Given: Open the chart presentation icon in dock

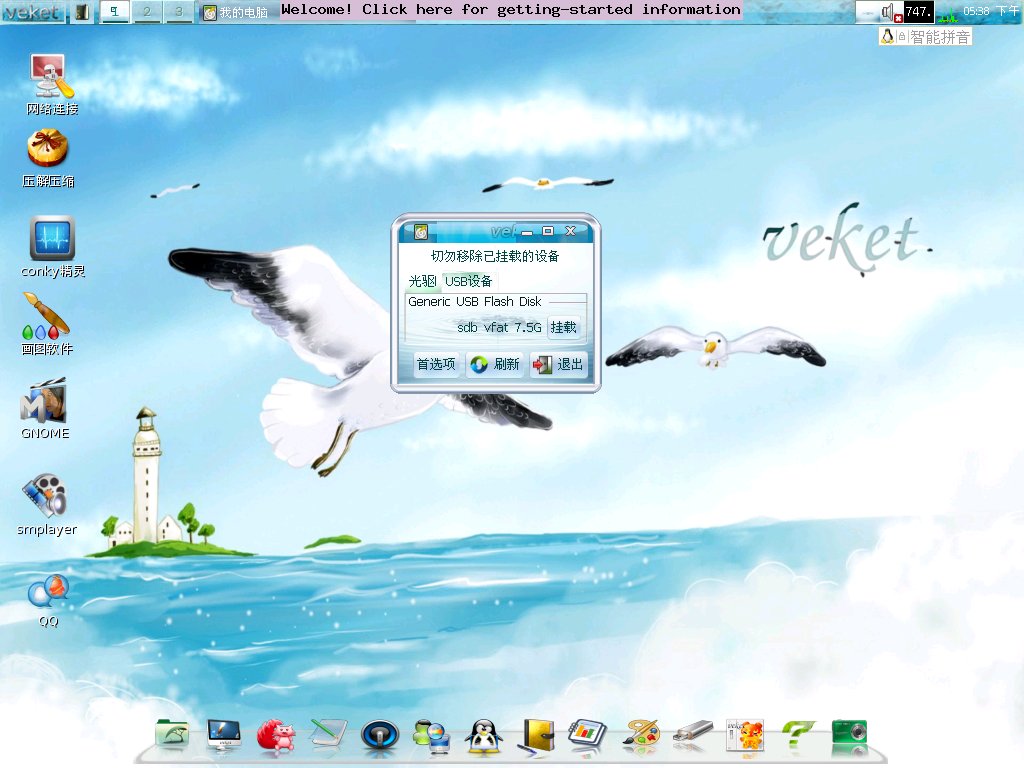Looking at the screenshot, I should click(587, 735).
